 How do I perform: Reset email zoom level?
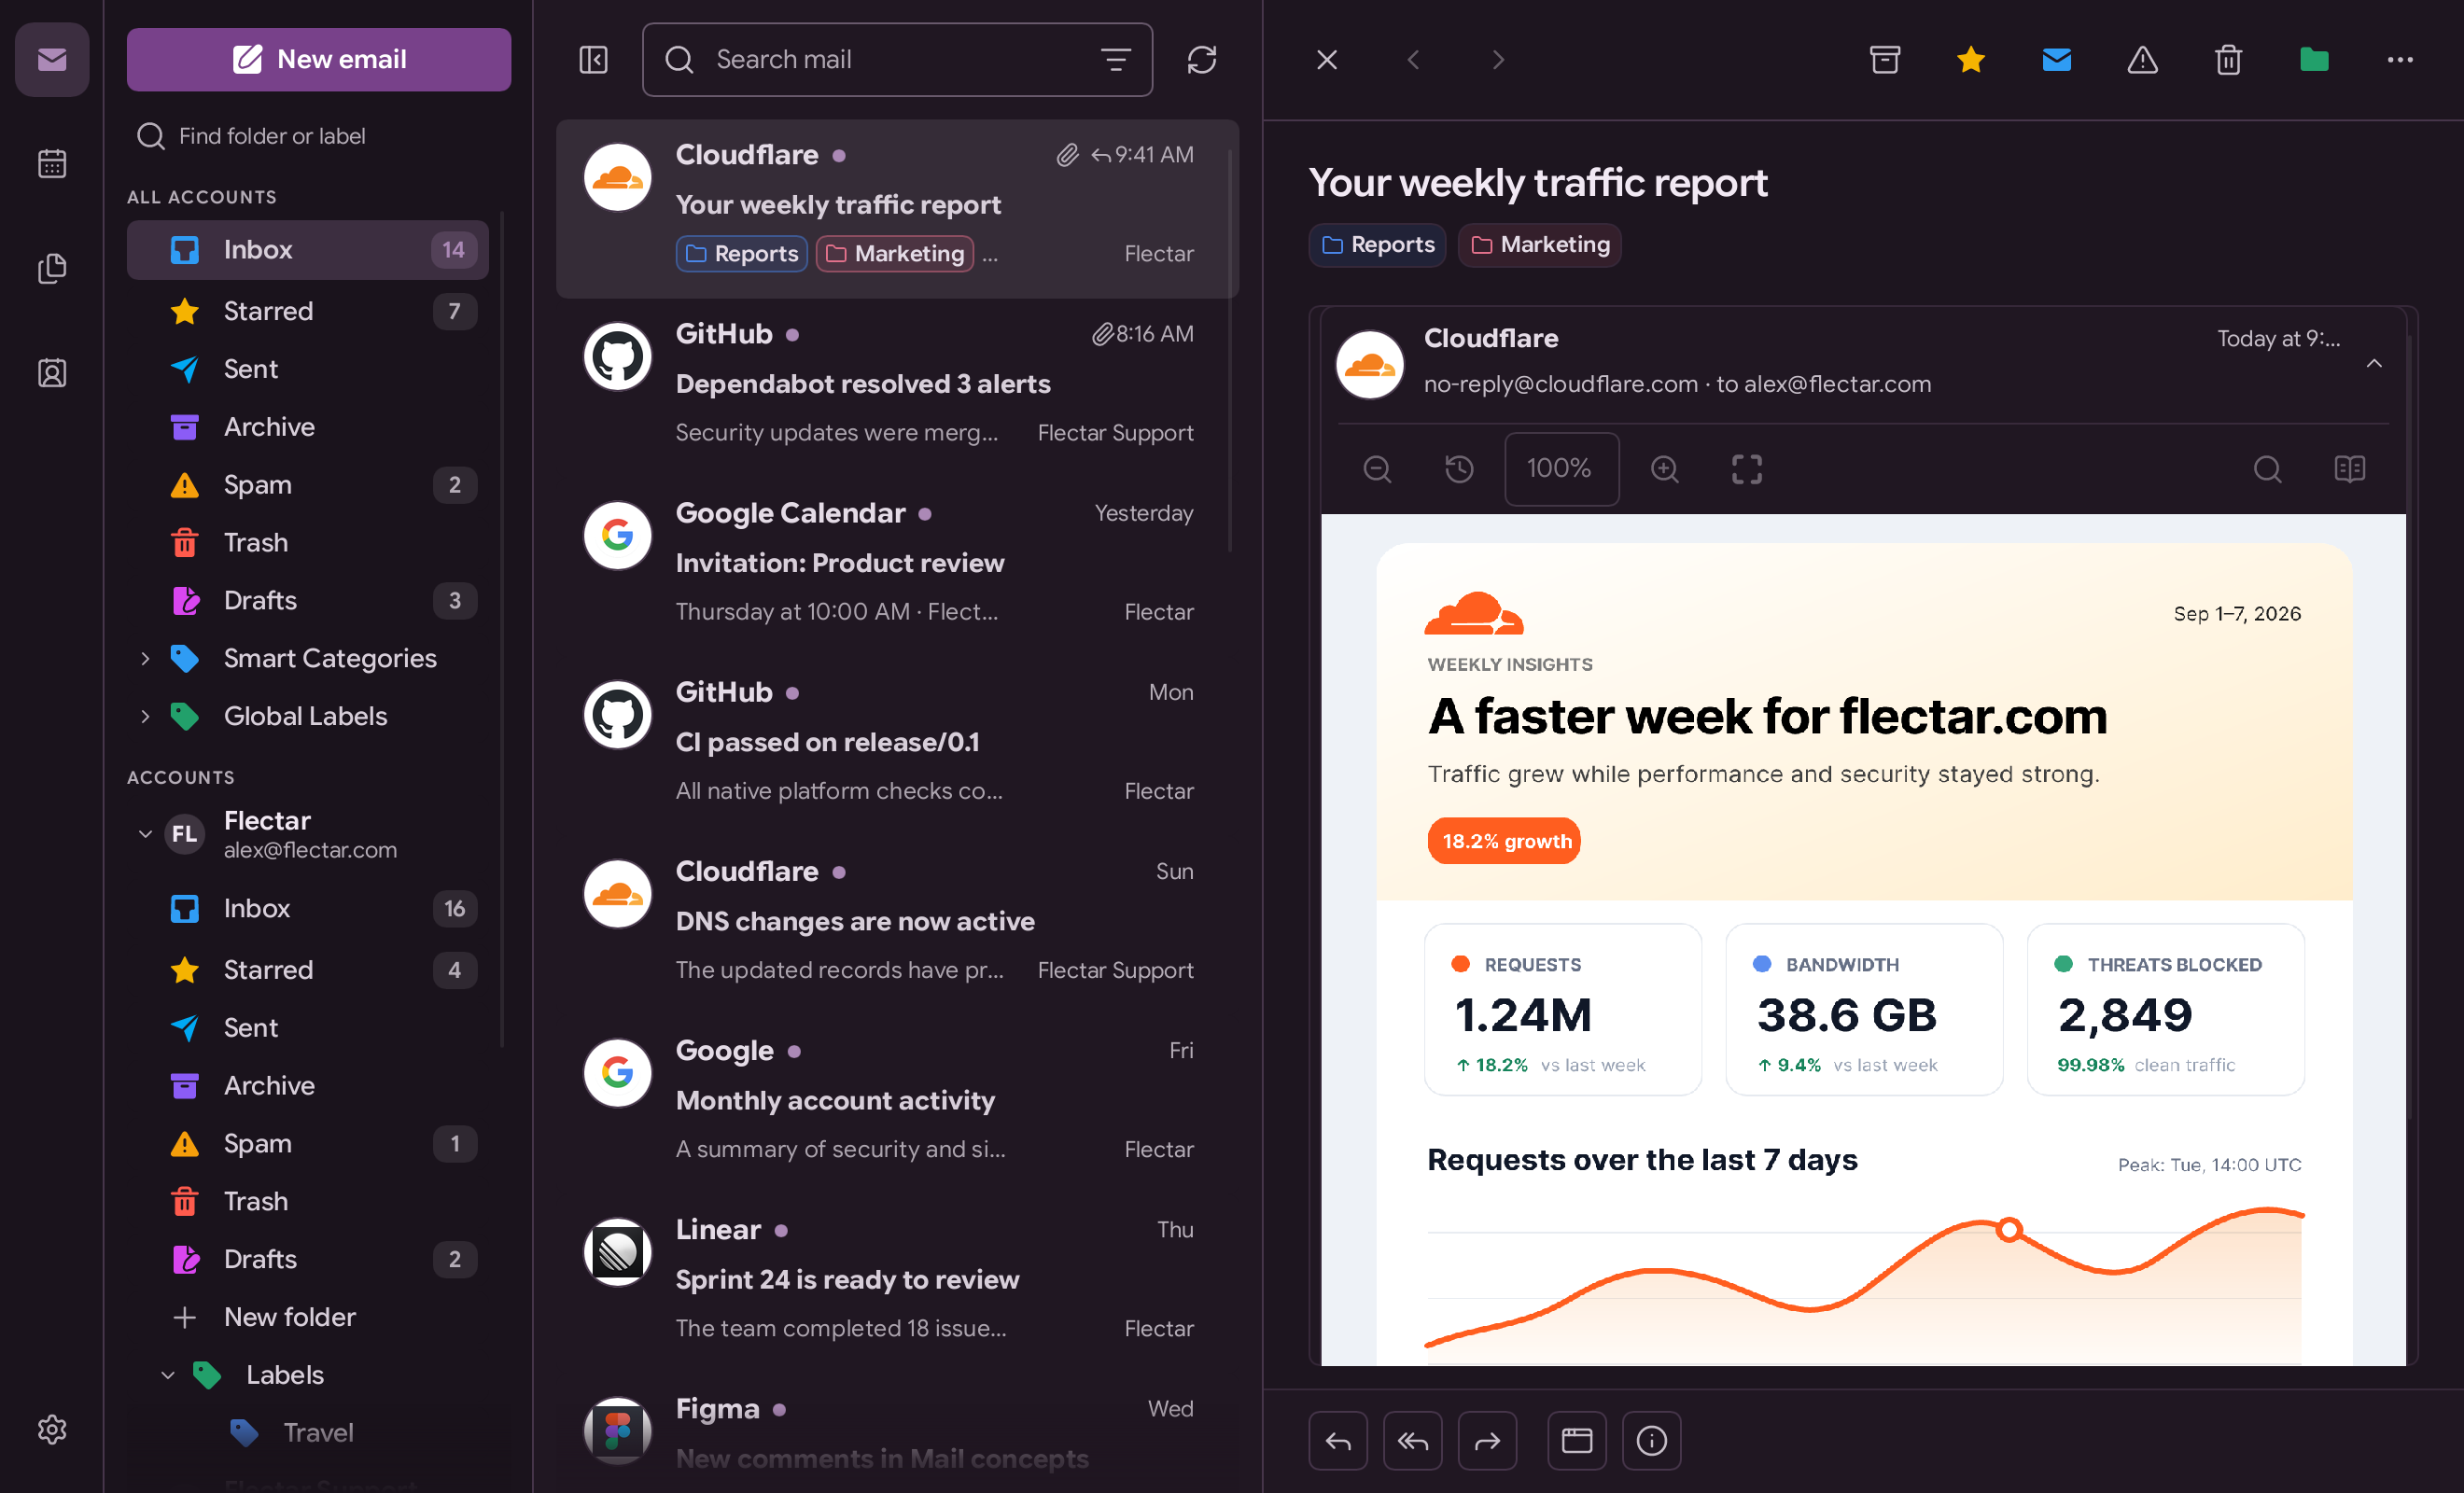click(x=1459, y=469)
